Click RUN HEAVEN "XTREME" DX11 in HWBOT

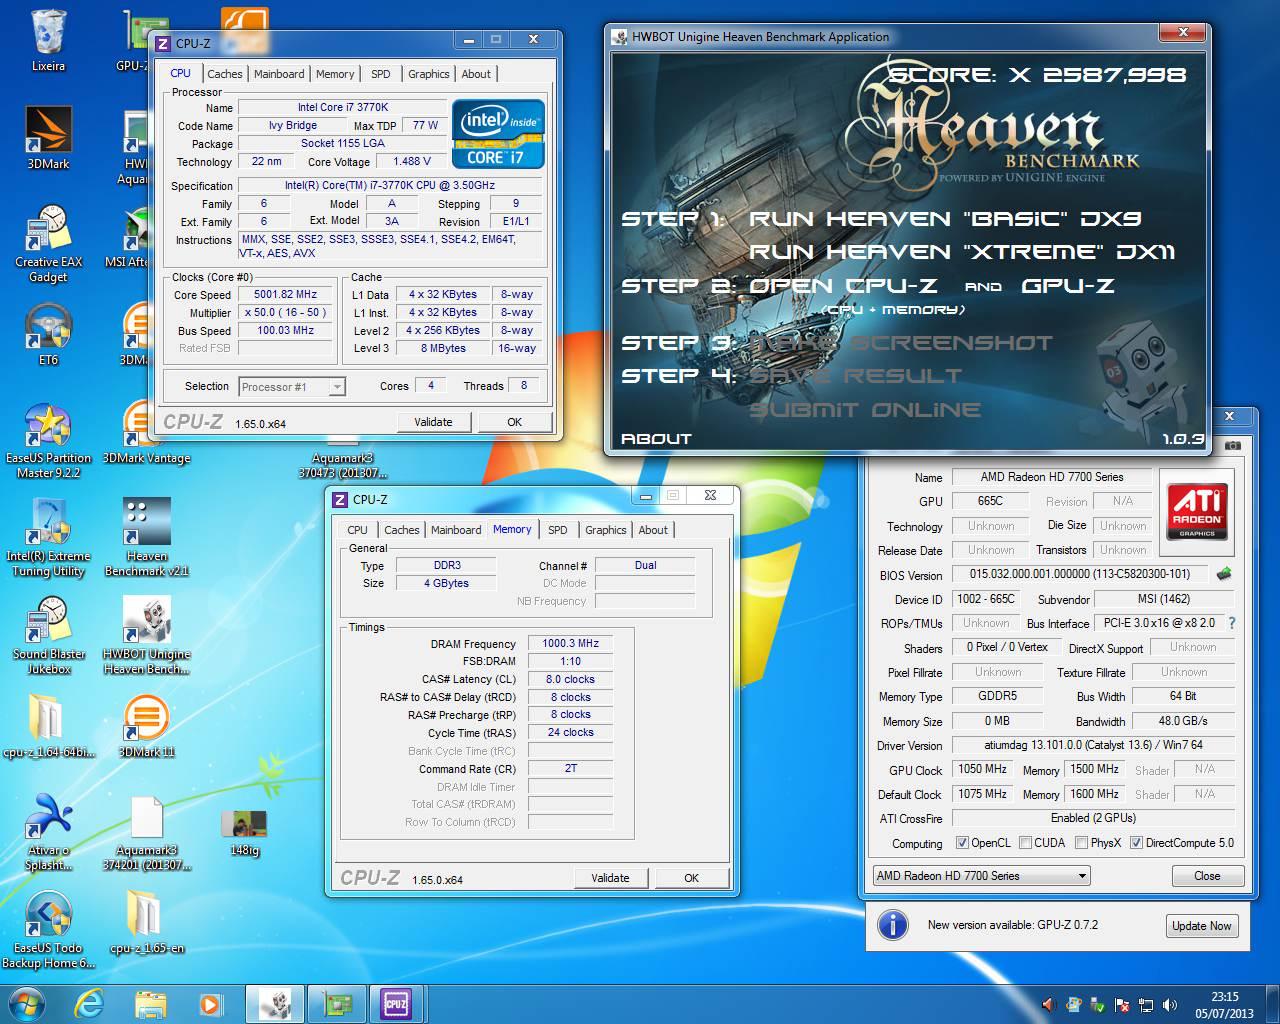[962, 252]
